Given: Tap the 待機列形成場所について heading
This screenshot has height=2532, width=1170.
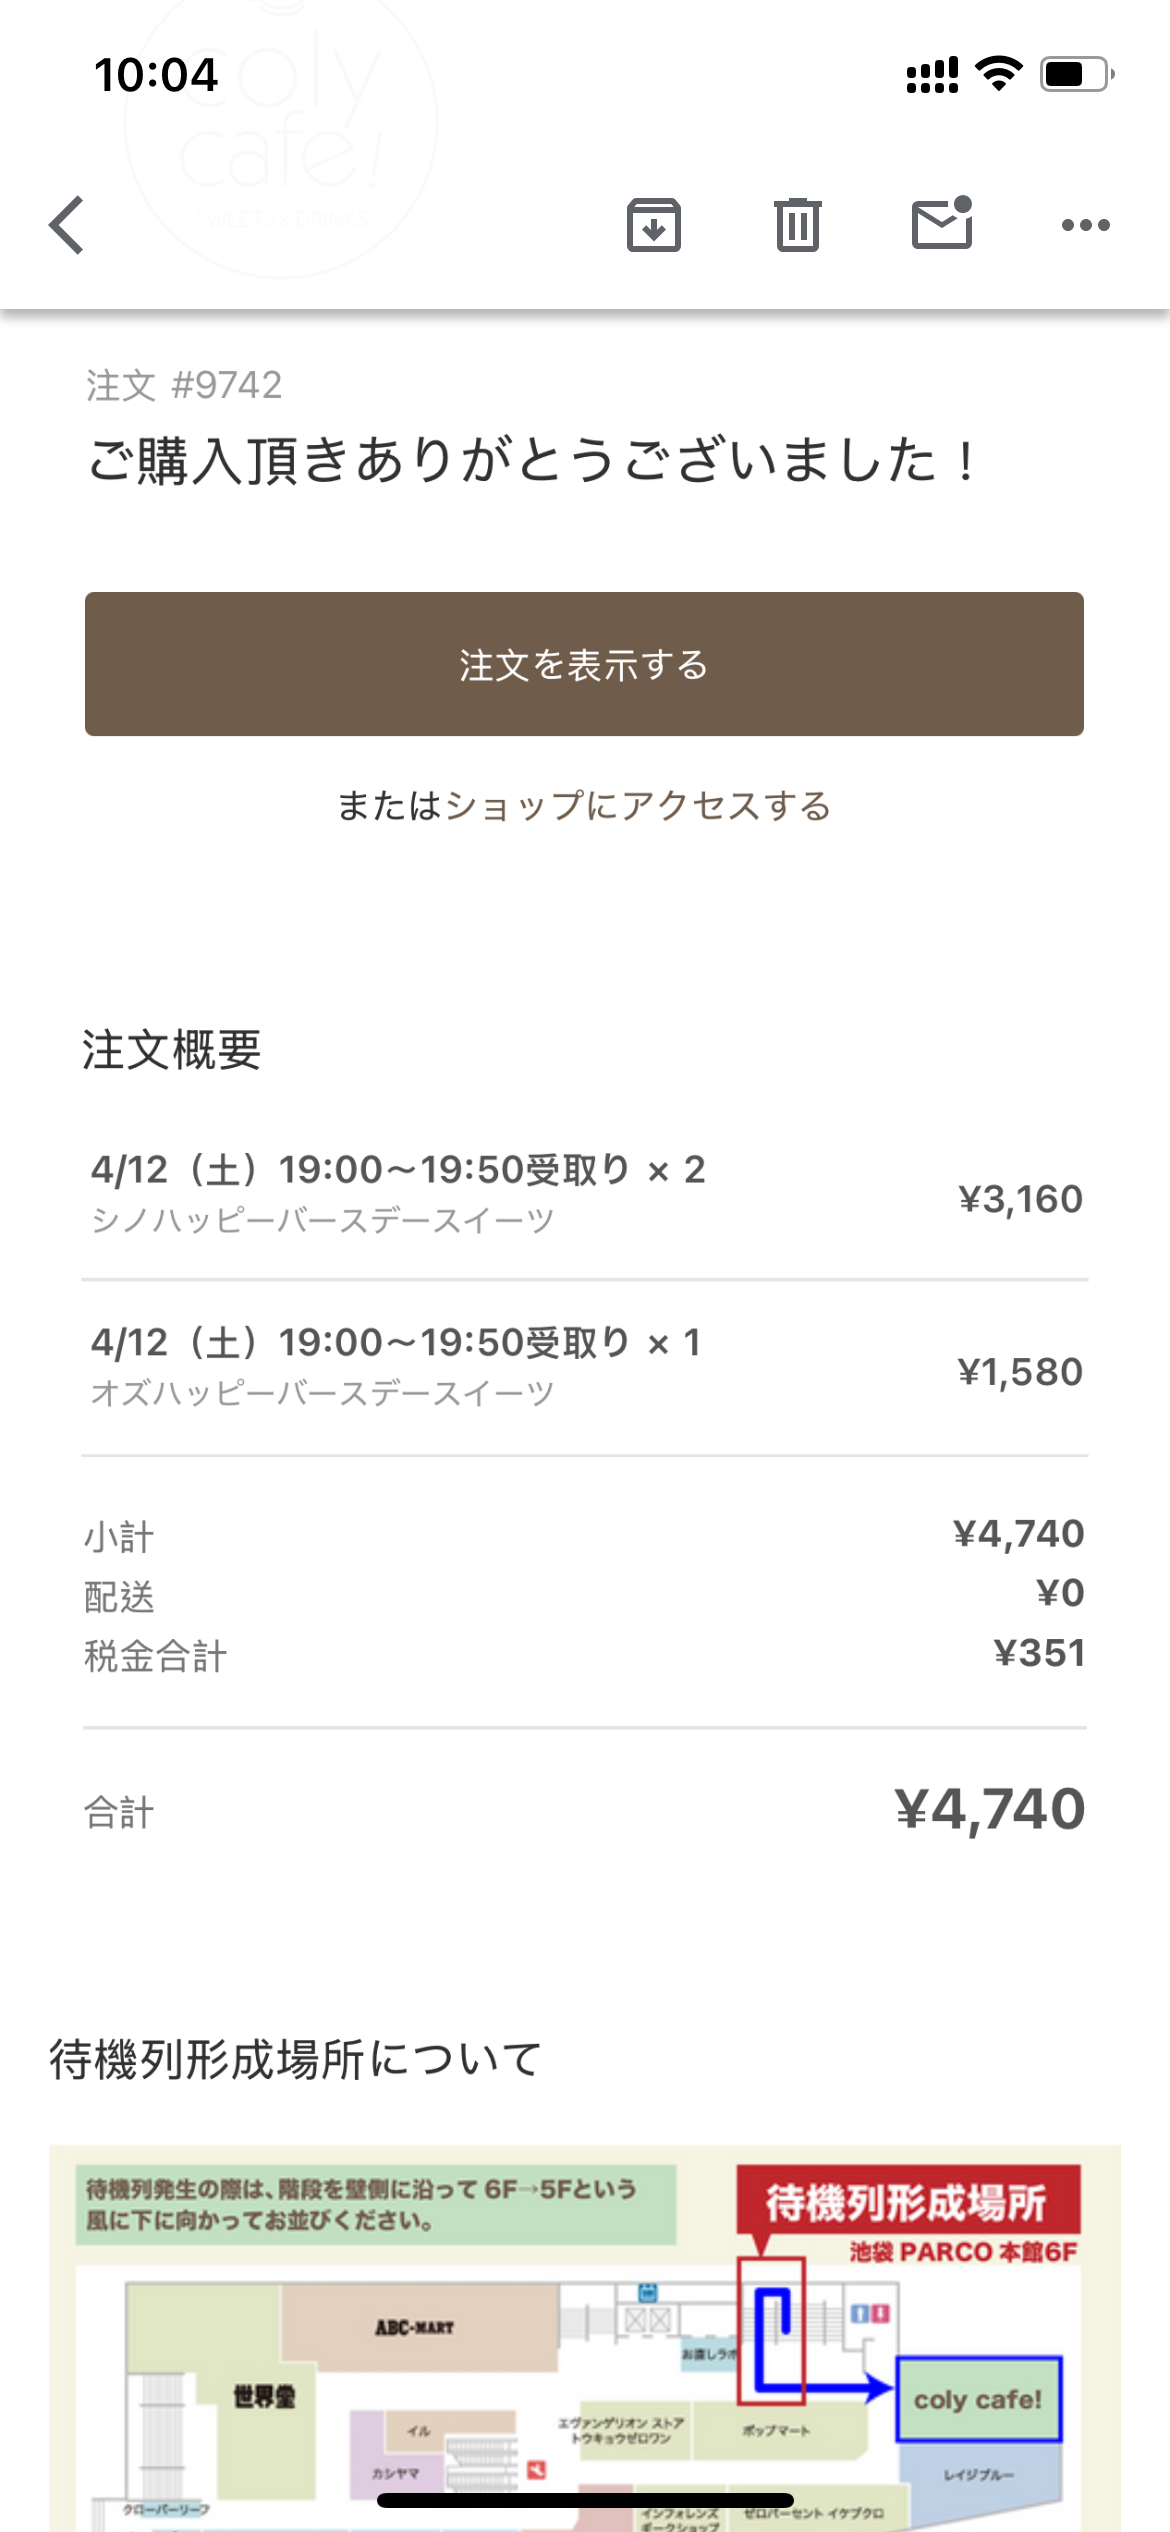Looking at the screenshot, I should click(296, 2060).
